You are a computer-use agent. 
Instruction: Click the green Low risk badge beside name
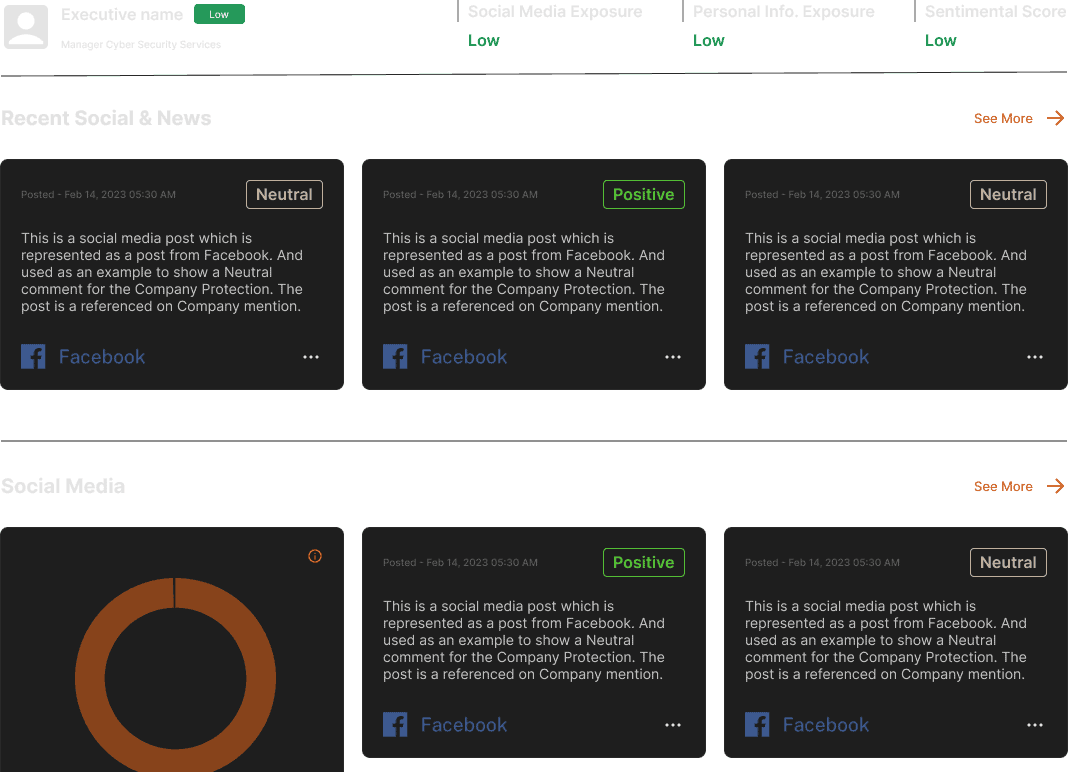tap(219, 14)
